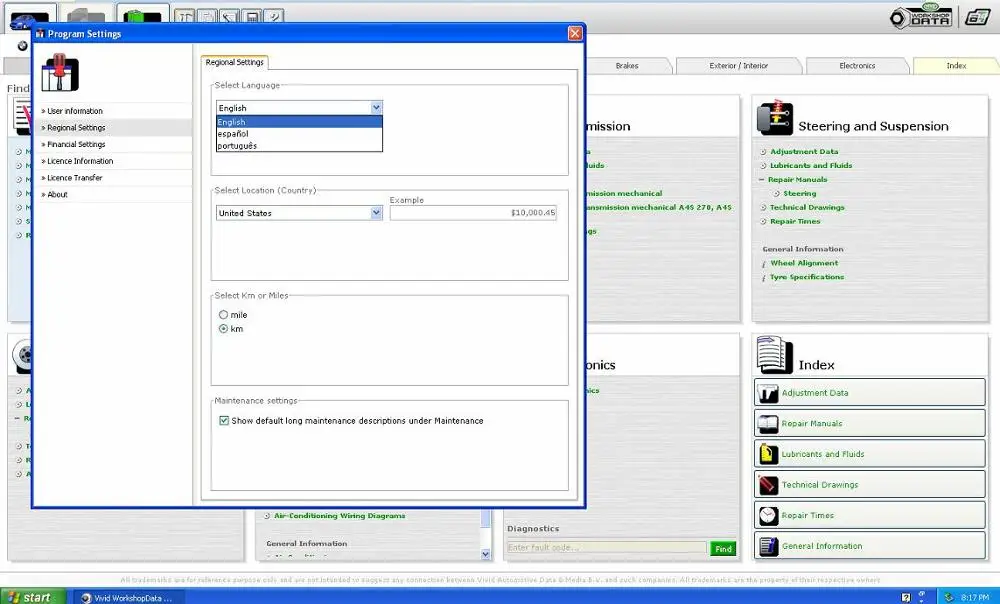This screenshot has width=1000, height=604.
Task: Click the Index section document icon
Action: pos(774,355)
